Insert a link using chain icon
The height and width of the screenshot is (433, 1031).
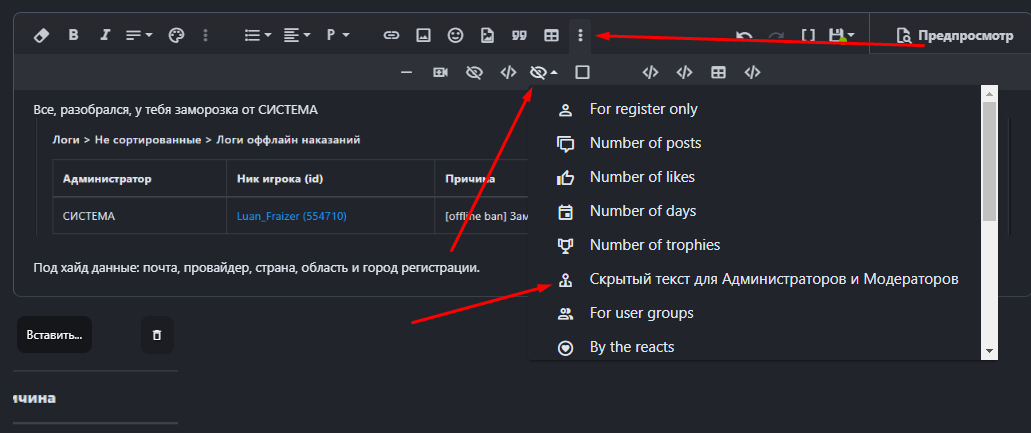pos(392,35)
